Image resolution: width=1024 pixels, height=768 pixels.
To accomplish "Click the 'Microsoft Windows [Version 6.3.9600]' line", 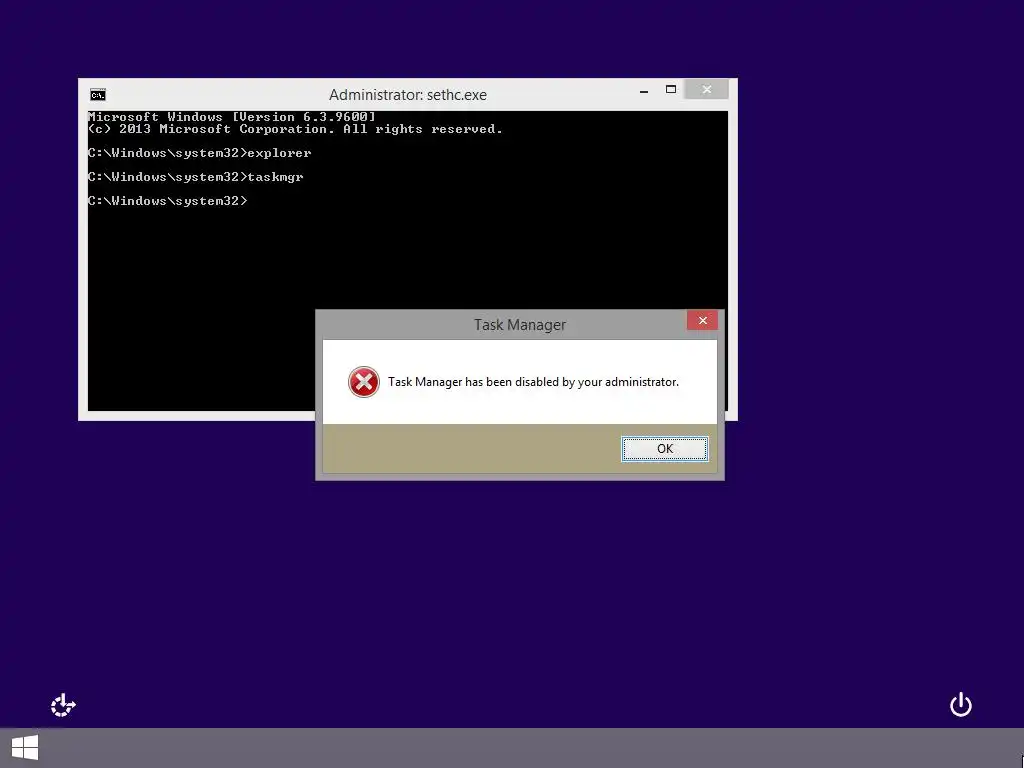I will (x=232, y=117).
